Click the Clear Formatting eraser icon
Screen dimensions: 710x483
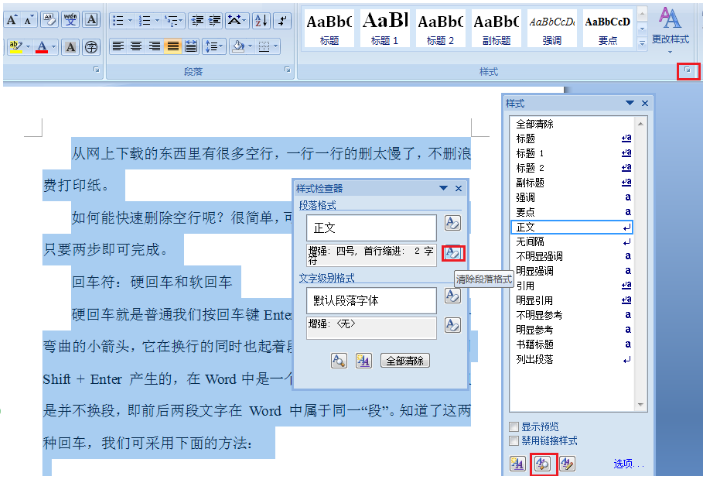(49, 20)
